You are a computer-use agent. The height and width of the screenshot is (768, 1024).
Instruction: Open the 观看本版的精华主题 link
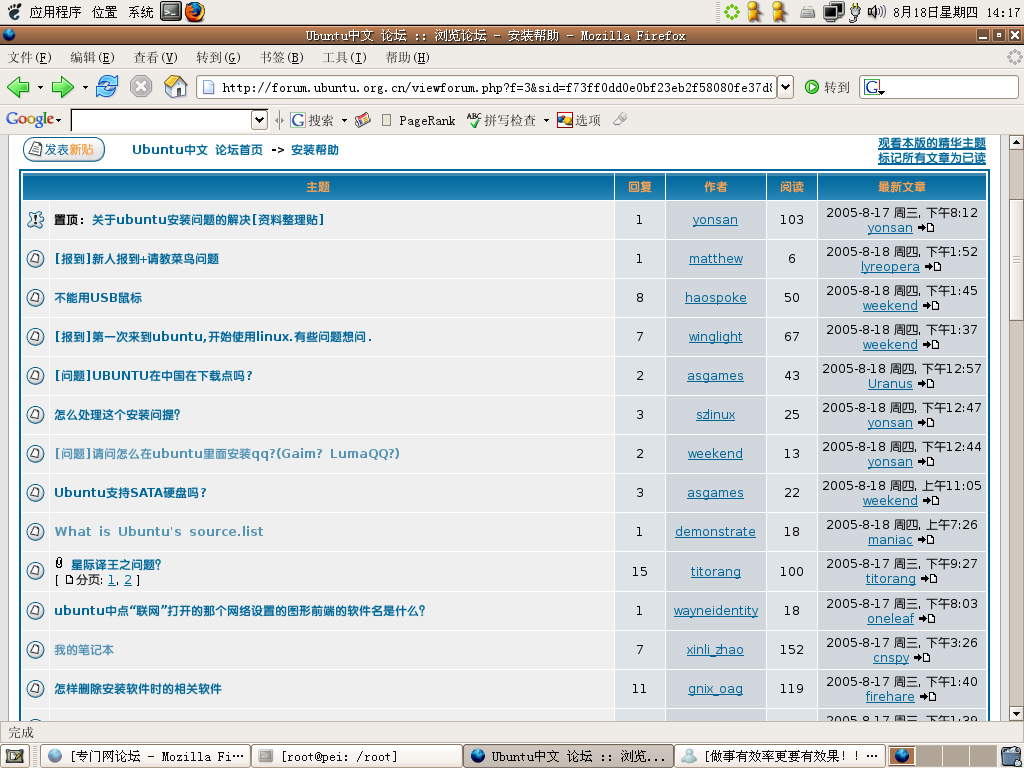[931, 143]
